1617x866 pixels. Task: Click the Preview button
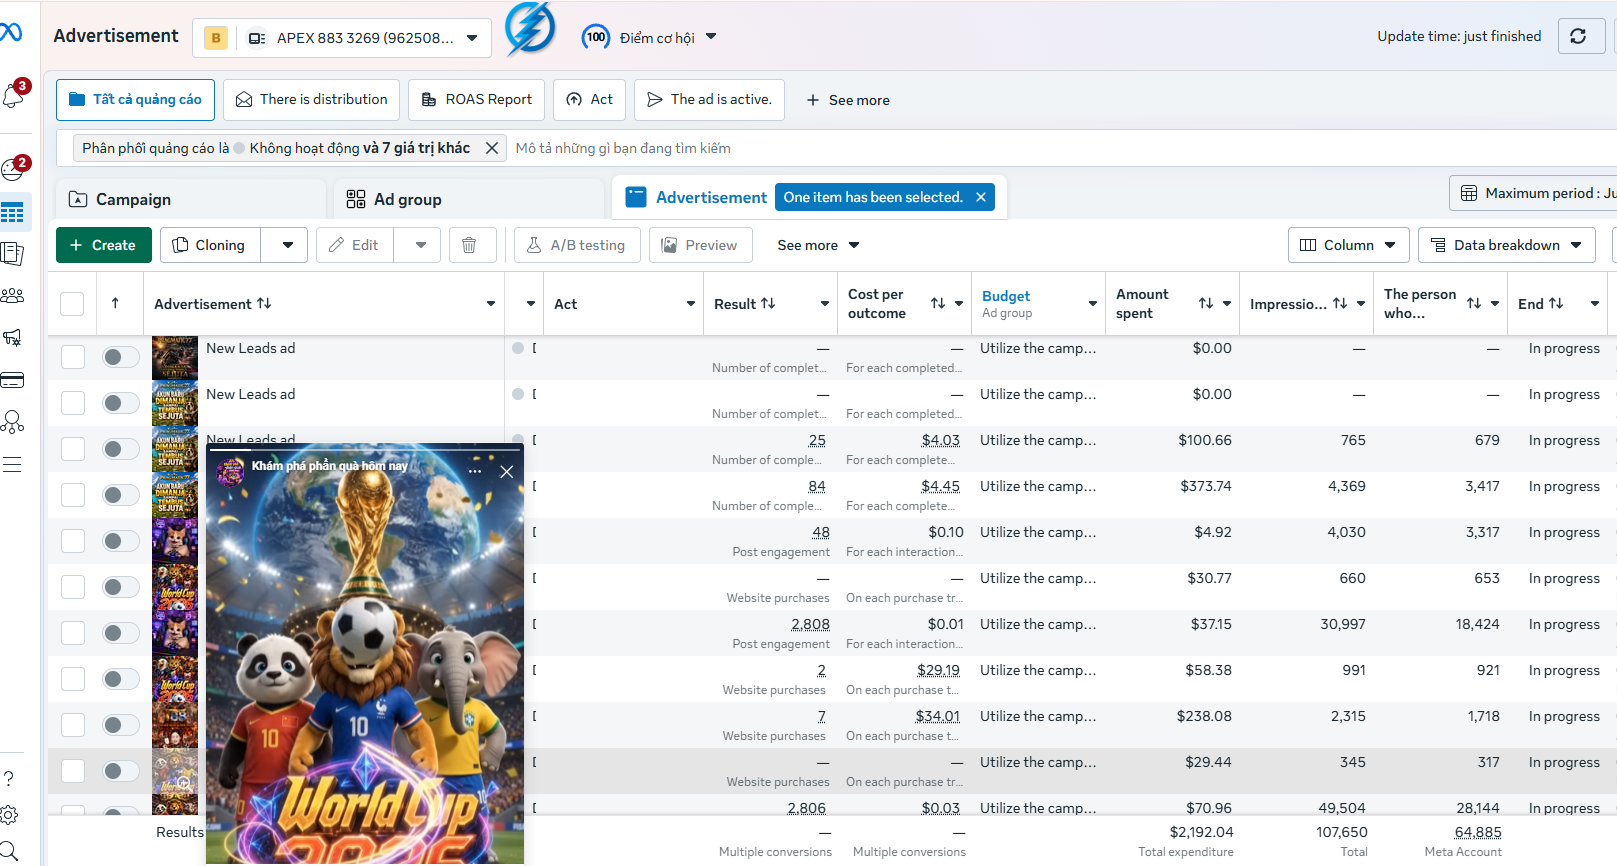click(699, 245)
